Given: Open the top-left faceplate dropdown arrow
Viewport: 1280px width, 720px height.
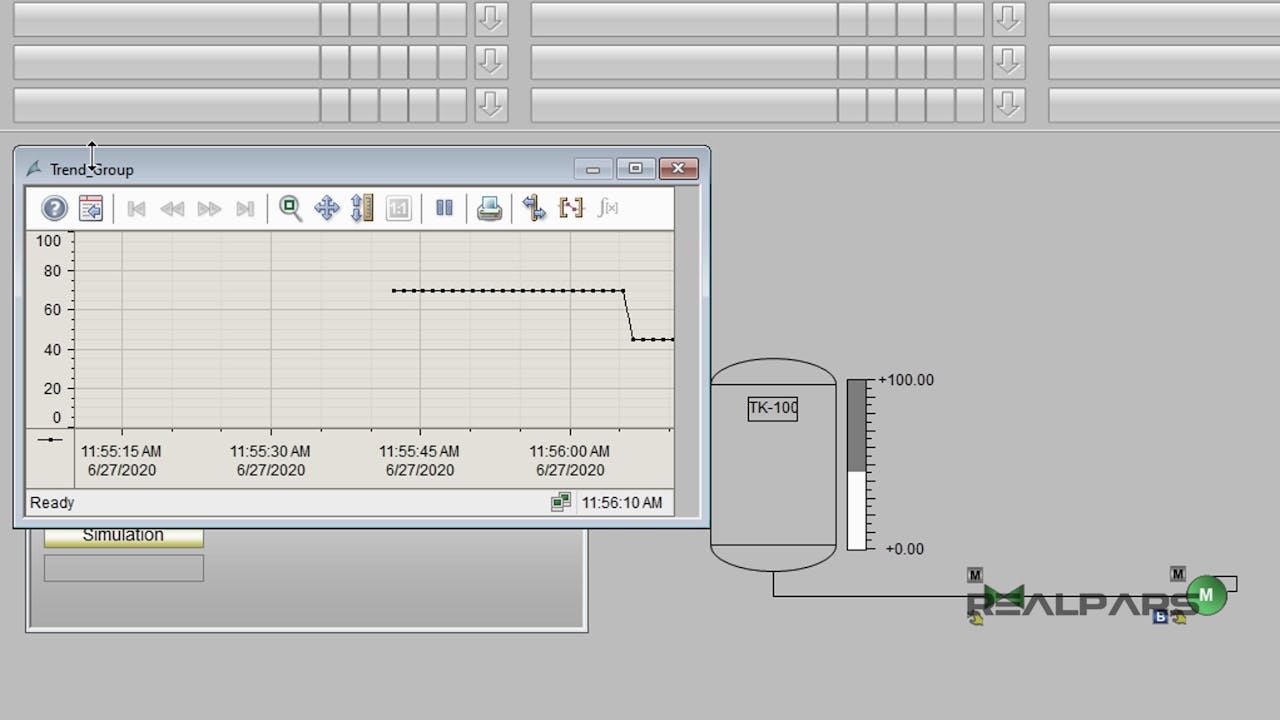Looking at the screenshot, I should coord(491,18).
